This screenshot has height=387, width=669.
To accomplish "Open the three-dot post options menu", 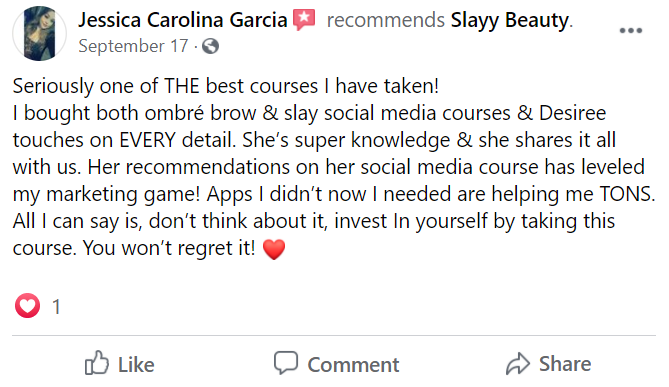I will click(x=631, y=30).
